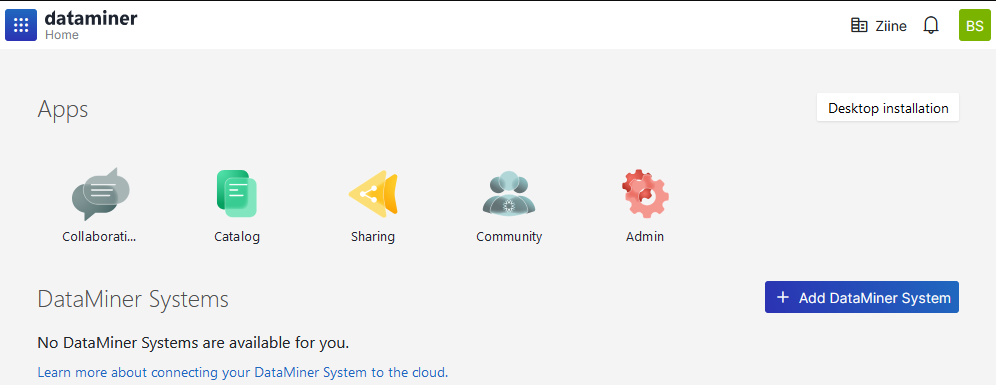
Task: Open the Sharing app icon
Action: (x=373, y=194)
